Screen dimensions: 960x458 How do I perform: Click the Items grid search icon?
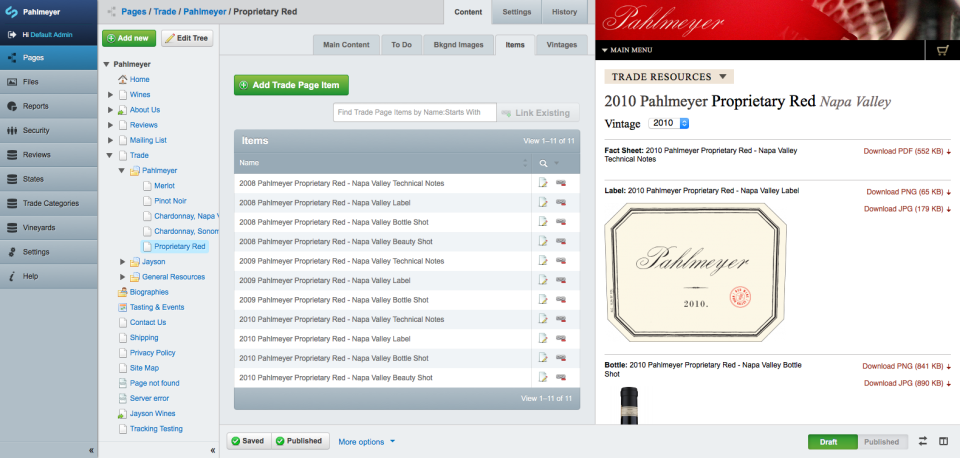(x=543, y=163)
